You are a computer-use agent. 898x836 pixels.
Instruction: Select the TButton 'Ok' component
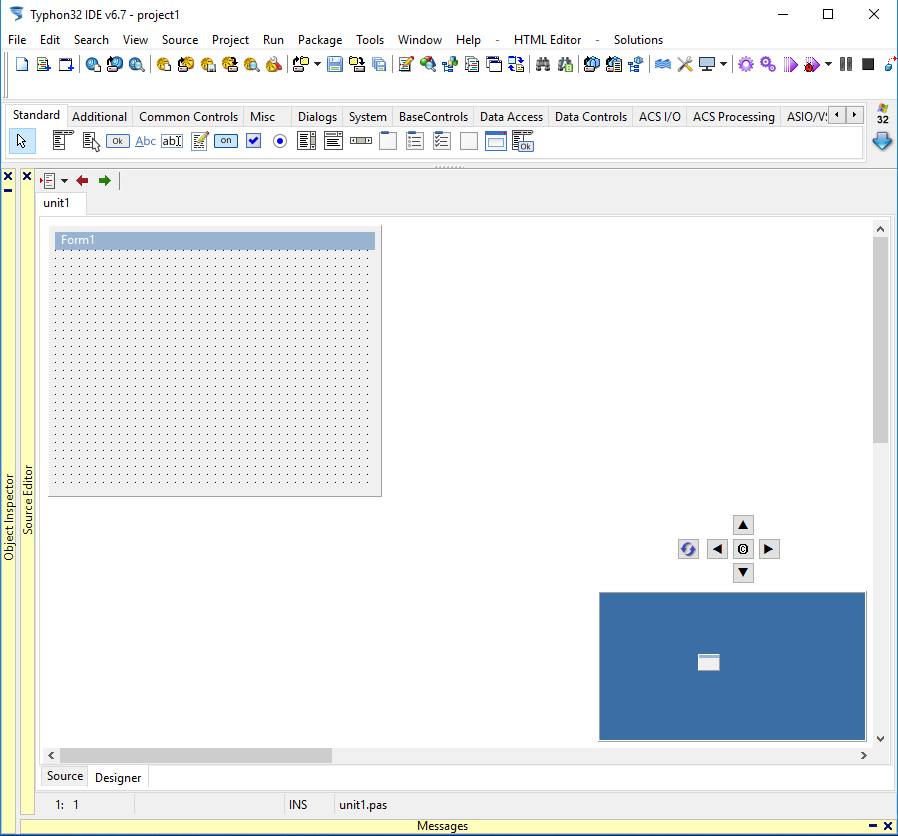[x=117, y=141]
